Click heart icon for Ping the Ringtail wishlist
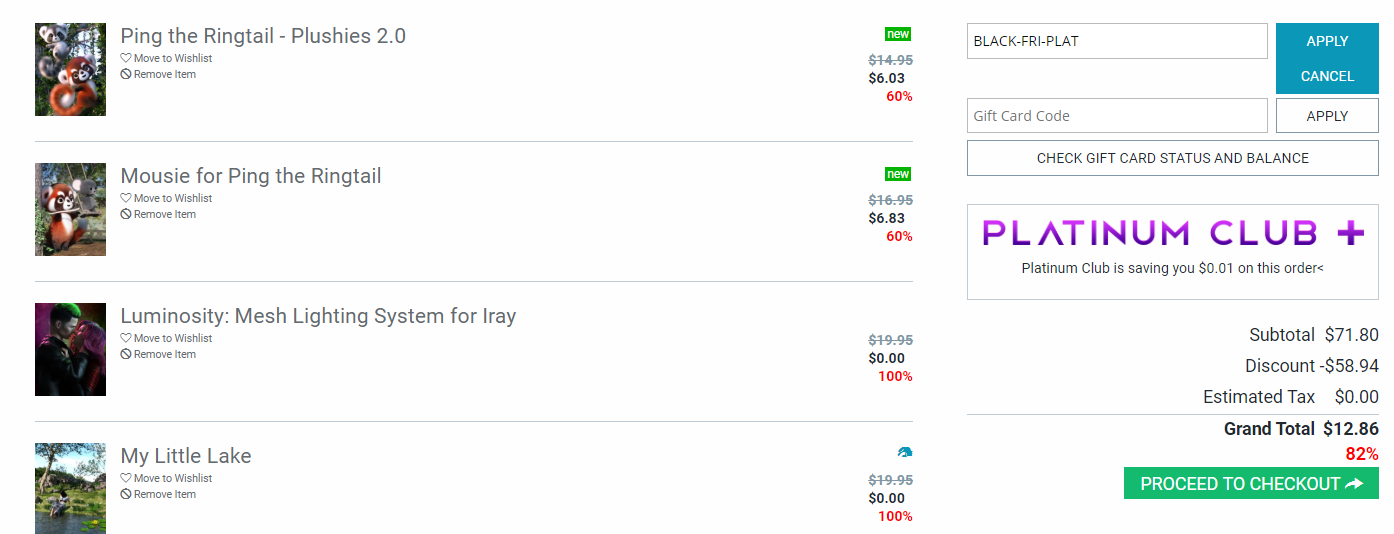 (126, 58)
